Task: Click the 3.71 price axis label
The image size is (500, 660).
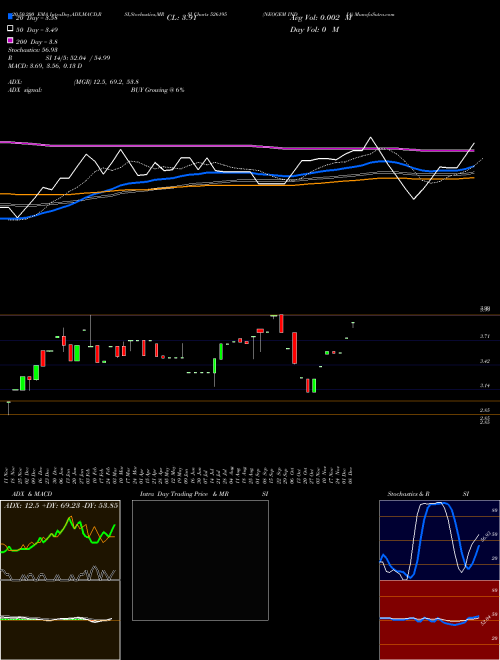Action: click(485, 336)
